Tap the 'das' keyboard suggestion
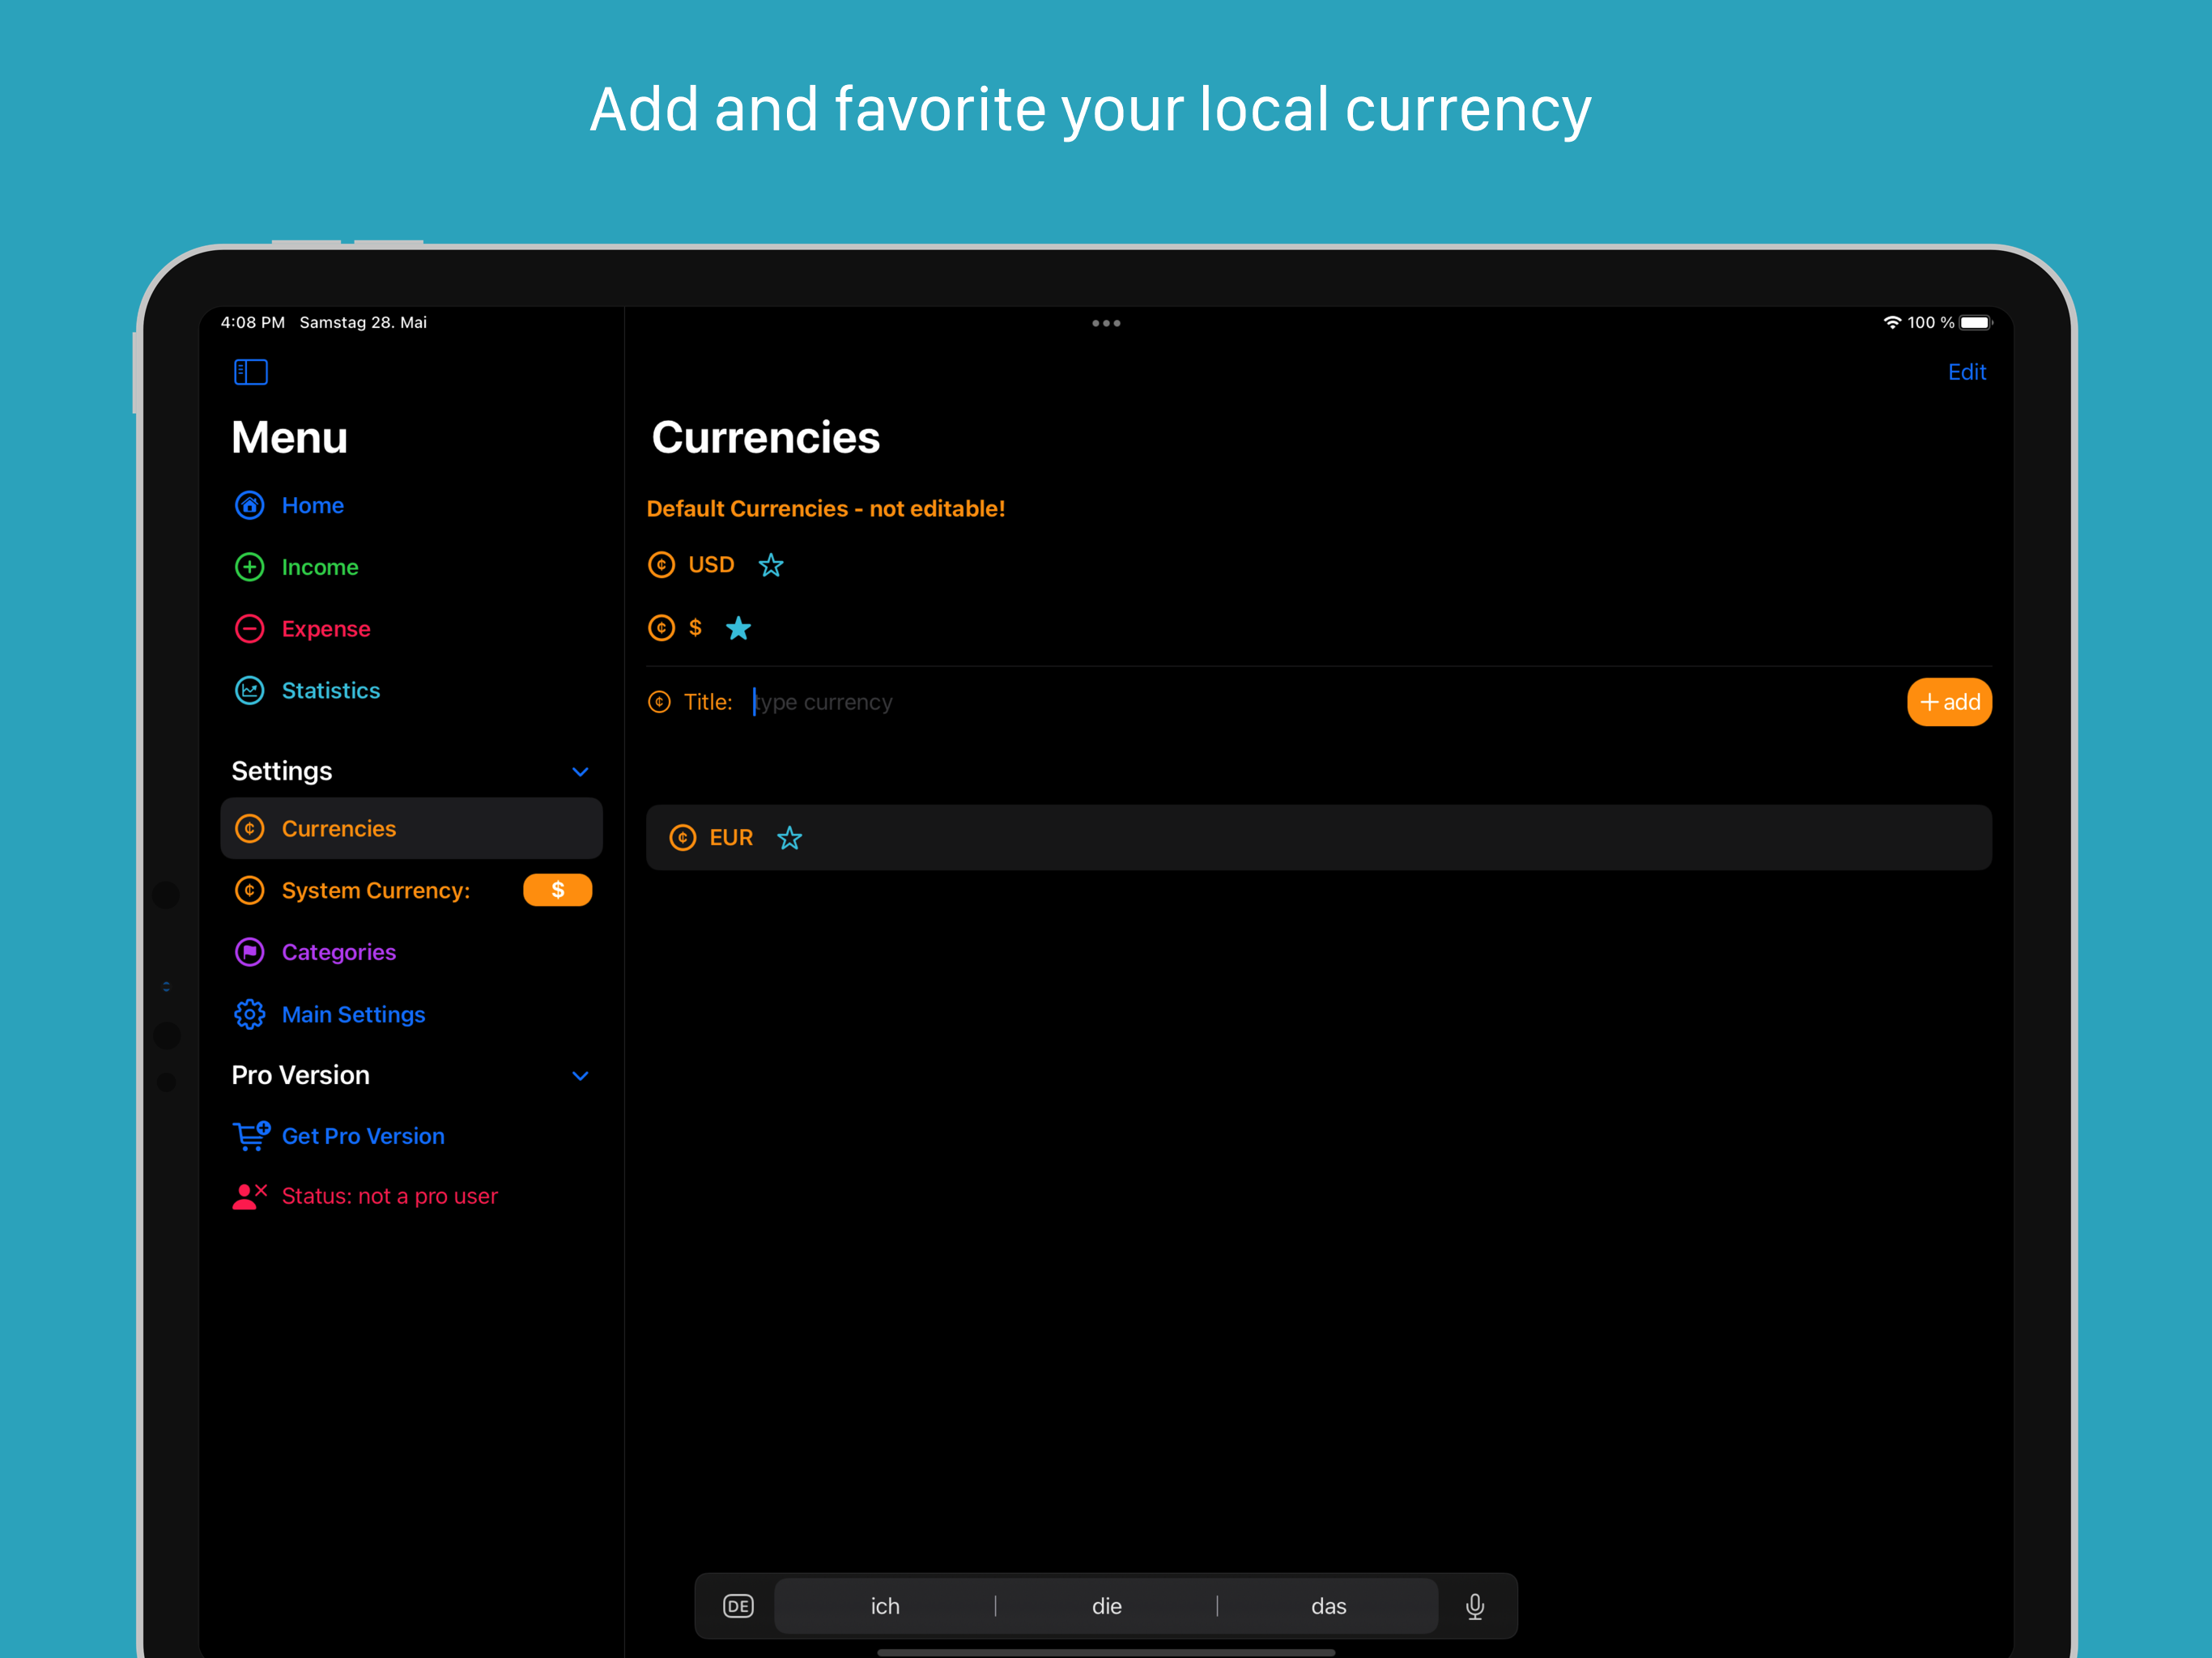Screen dimensions: 2212x1658 [x=1328, y=1606]
